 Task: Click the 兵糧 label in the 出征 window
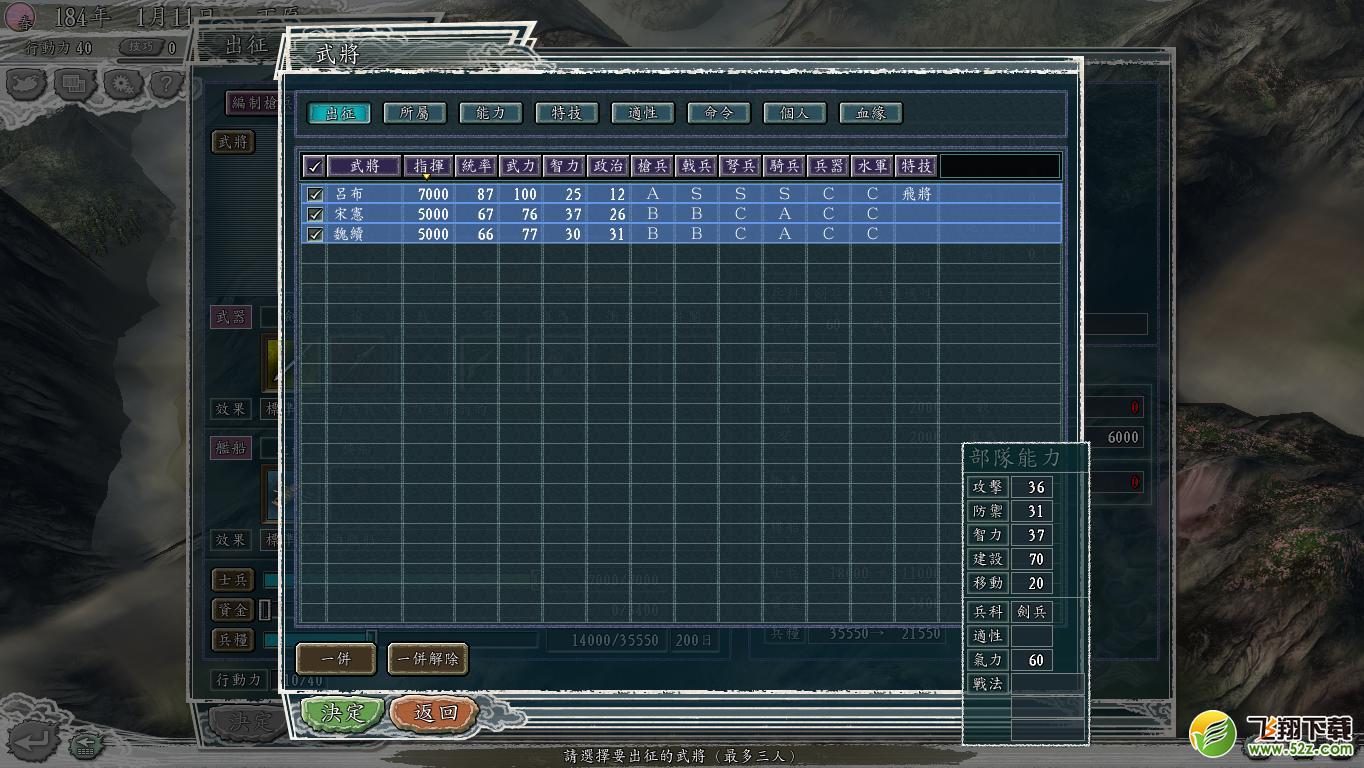(232, 638)
